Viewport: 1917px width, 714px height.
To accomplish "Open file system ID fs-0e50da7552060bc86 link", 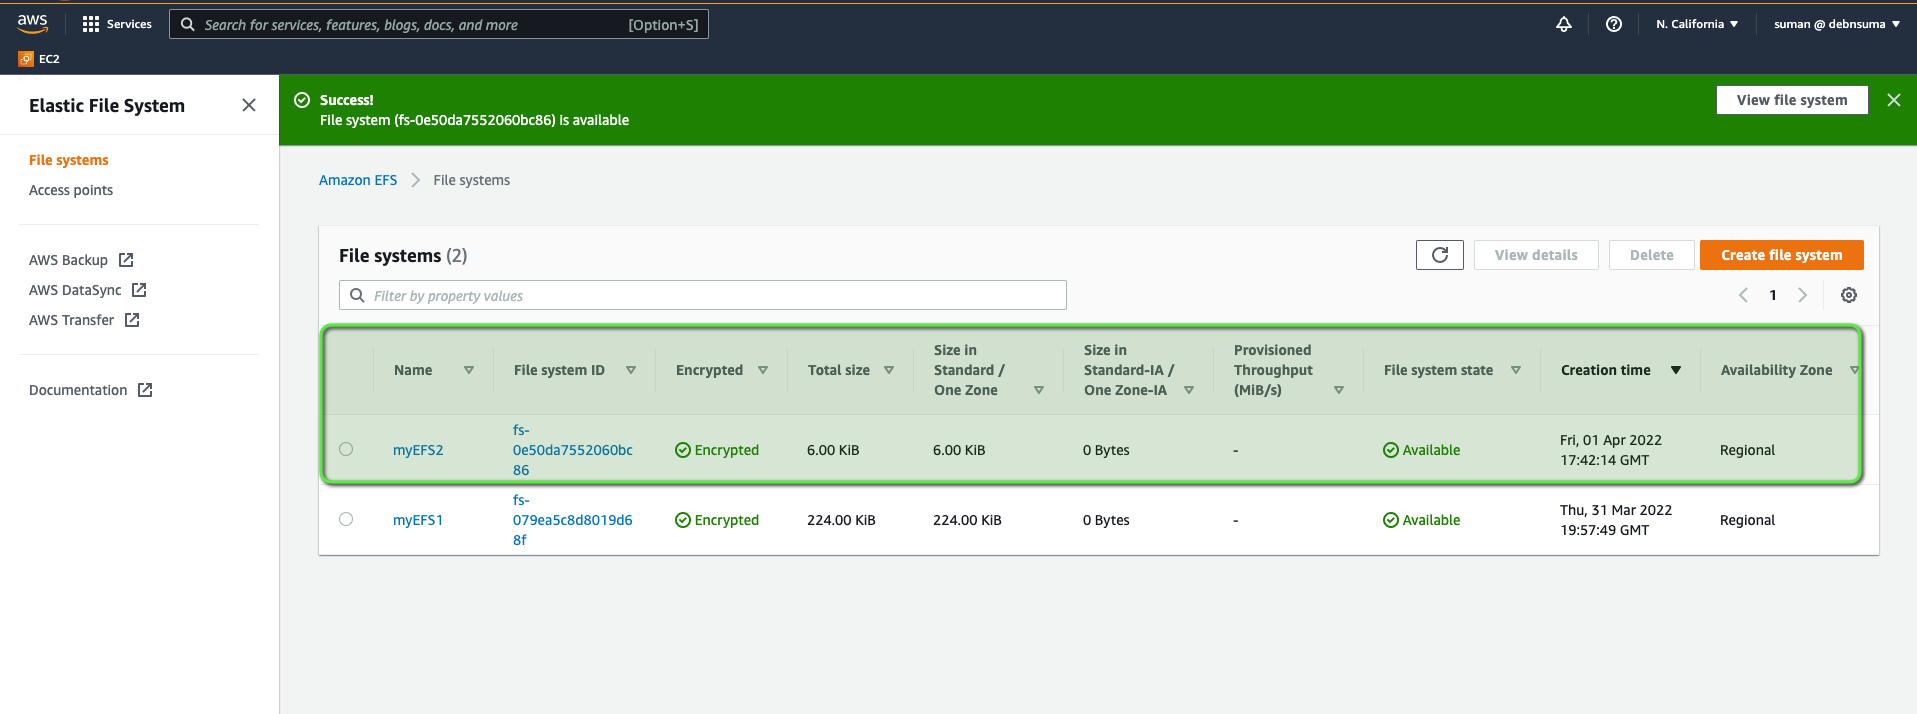I will pyautogui.click(x=573, y=450).
